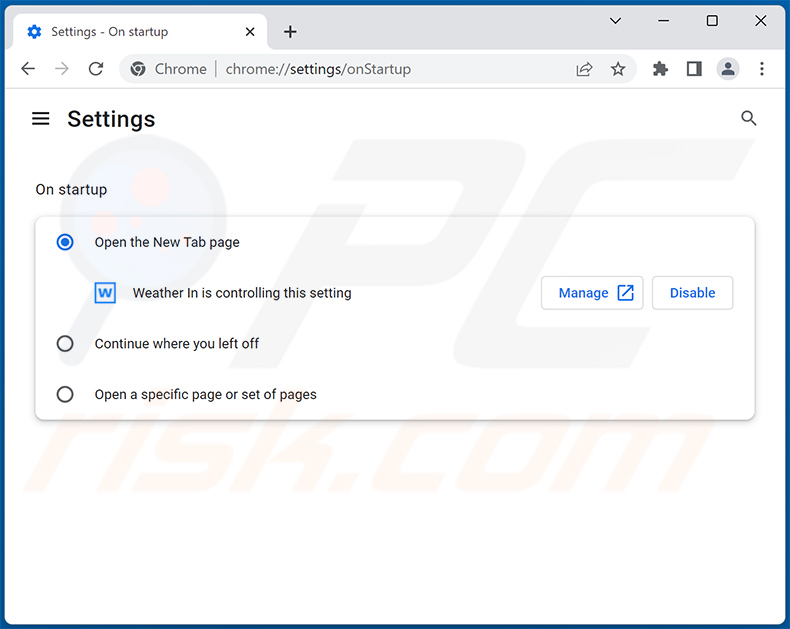Select Open the New Tab page
The height and width of the screenshot is (629, 790).
(65, 242)
